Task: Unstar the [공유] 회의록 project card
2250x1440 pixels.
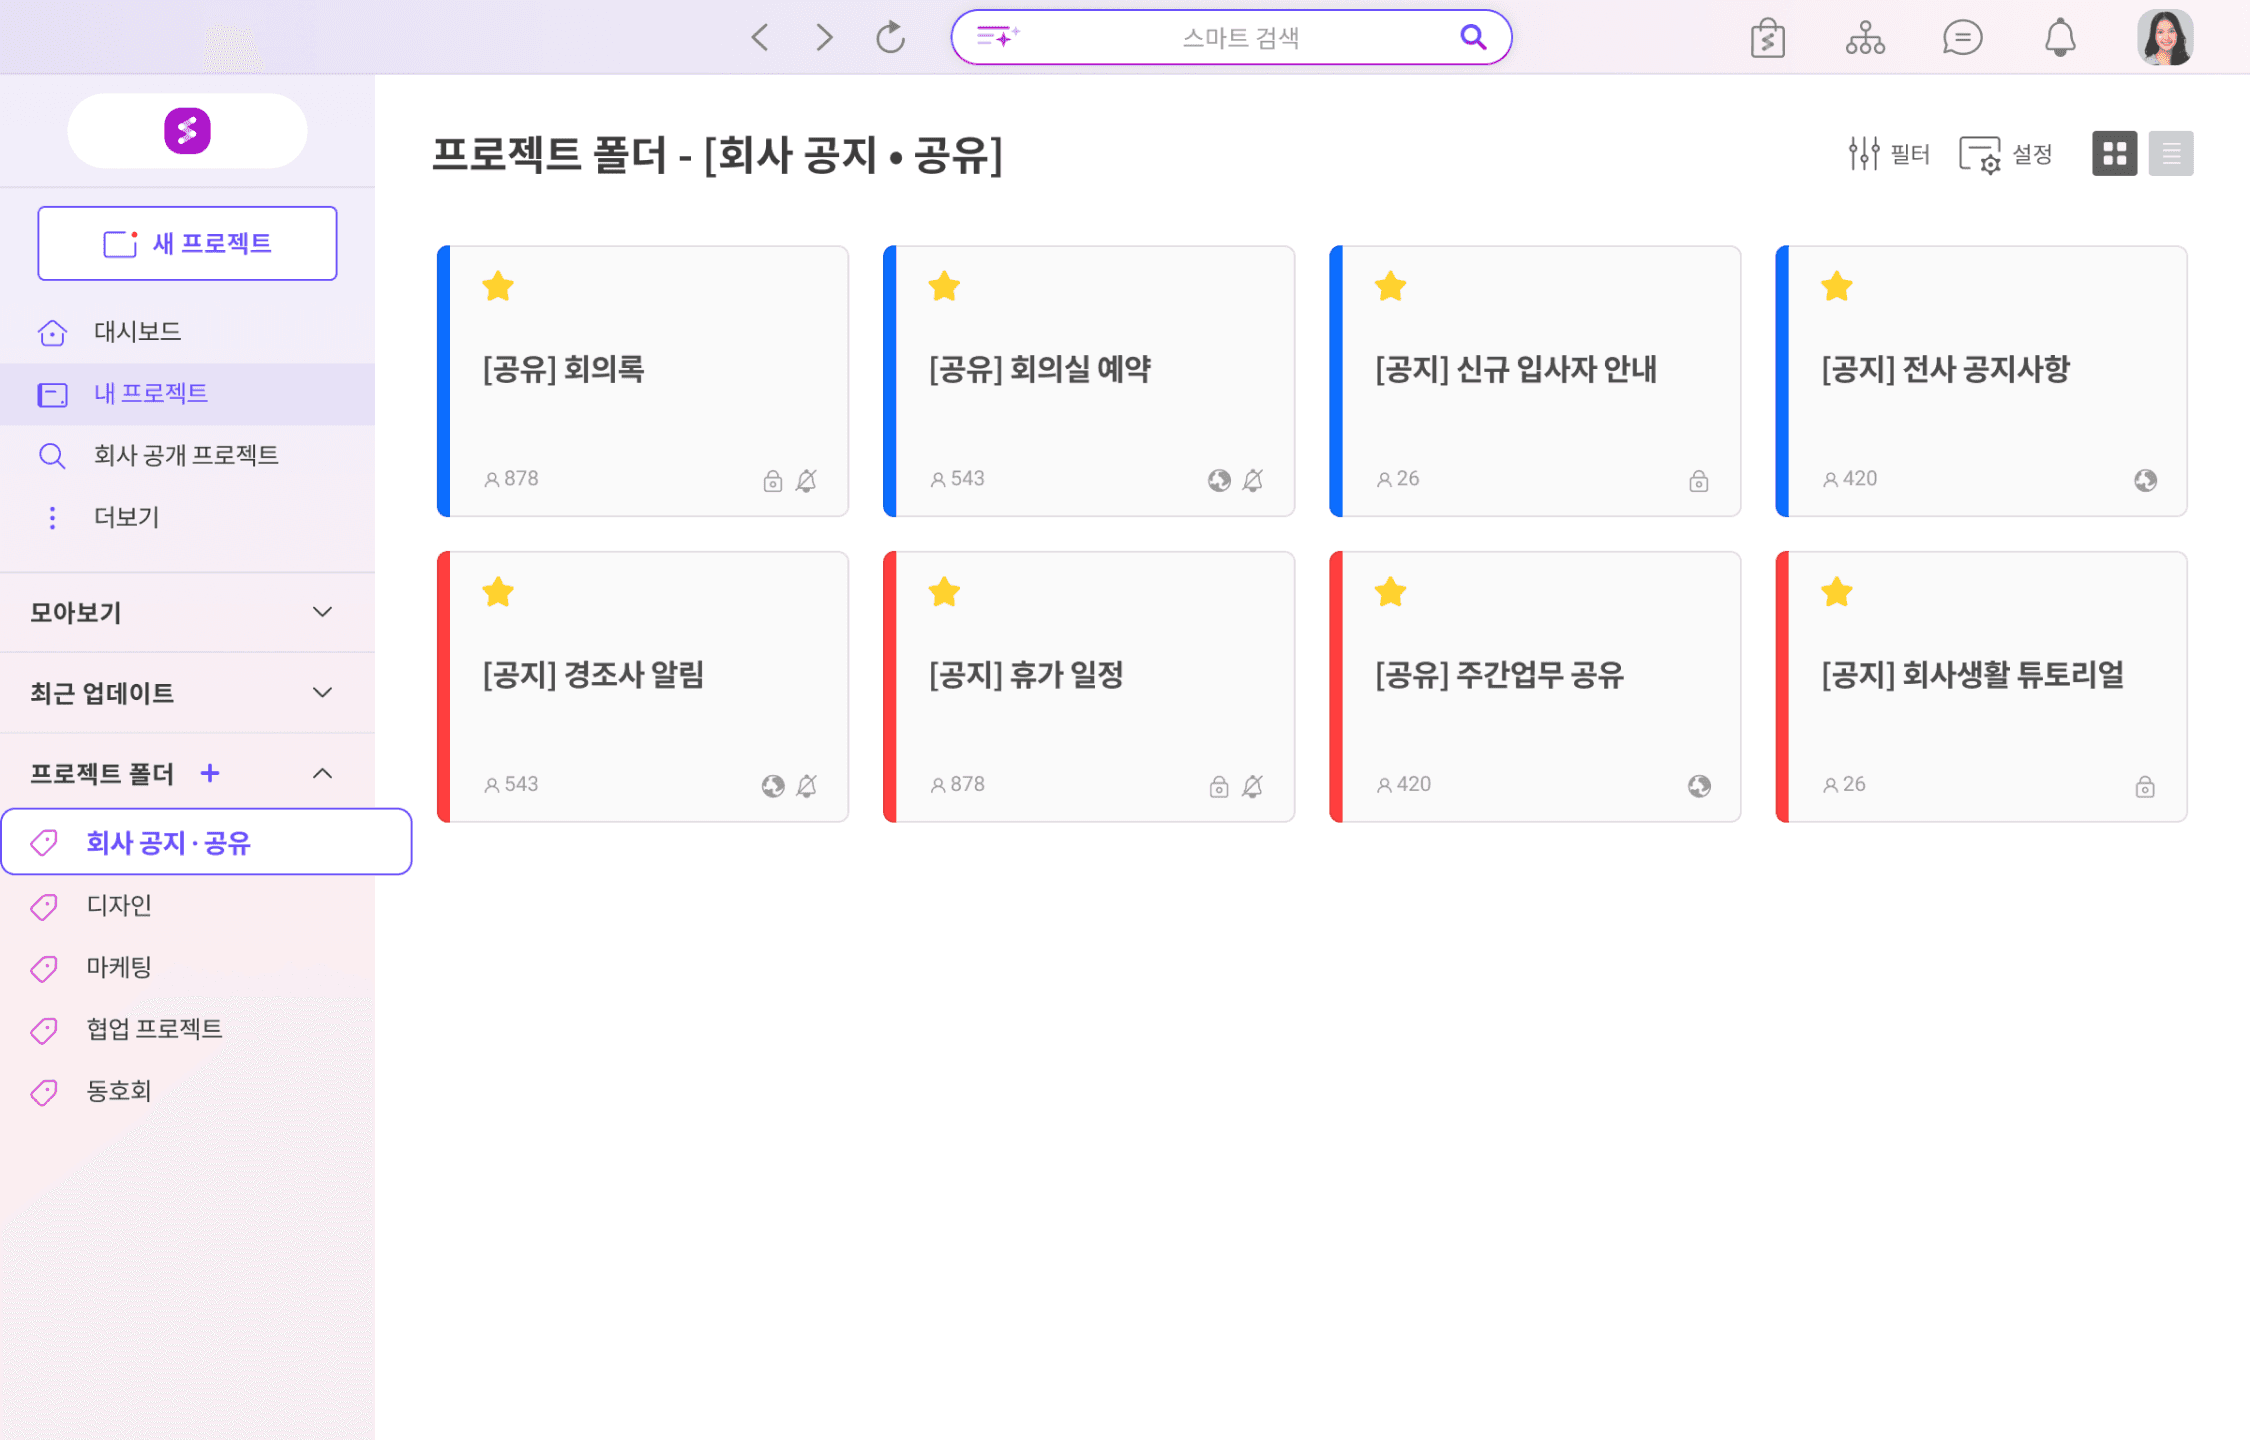Action: 498,287
